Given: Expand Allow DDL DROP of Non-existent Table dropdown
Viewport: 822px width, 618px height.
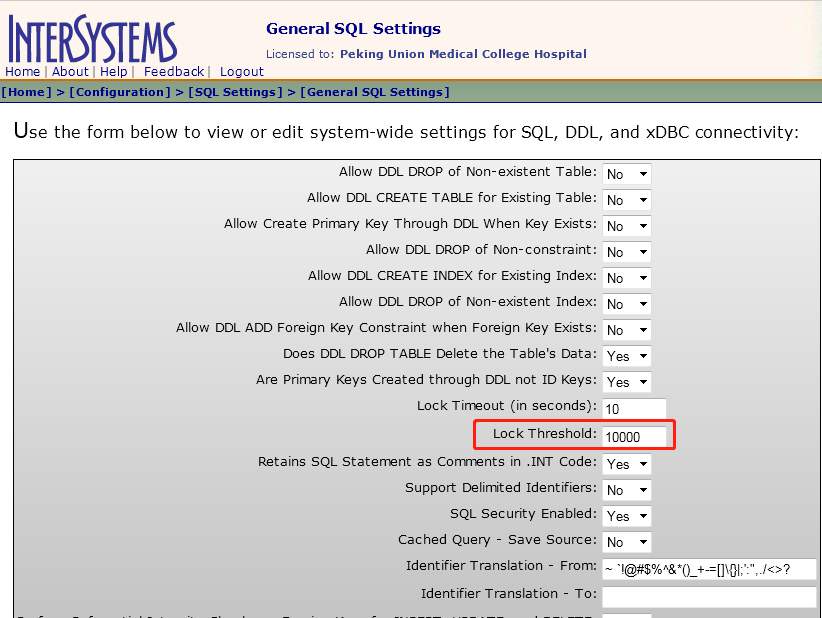Looking at the screenshot, I should pyautogui.click(x=626, y=174).
